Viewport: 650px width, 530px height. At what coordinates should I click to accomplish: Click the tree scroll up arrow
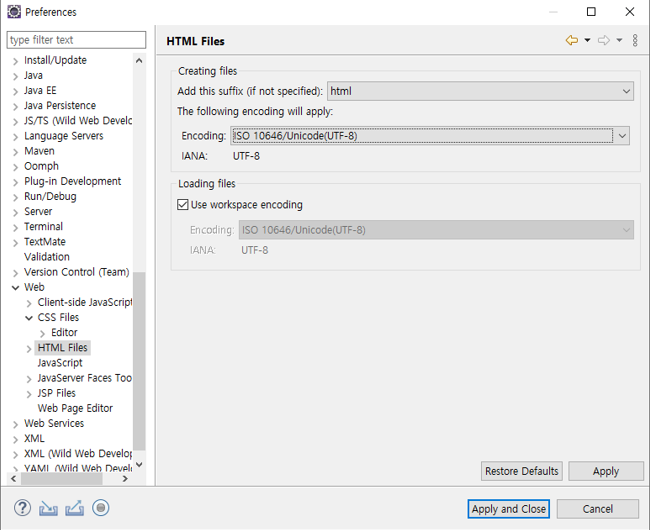coord(139,61)
